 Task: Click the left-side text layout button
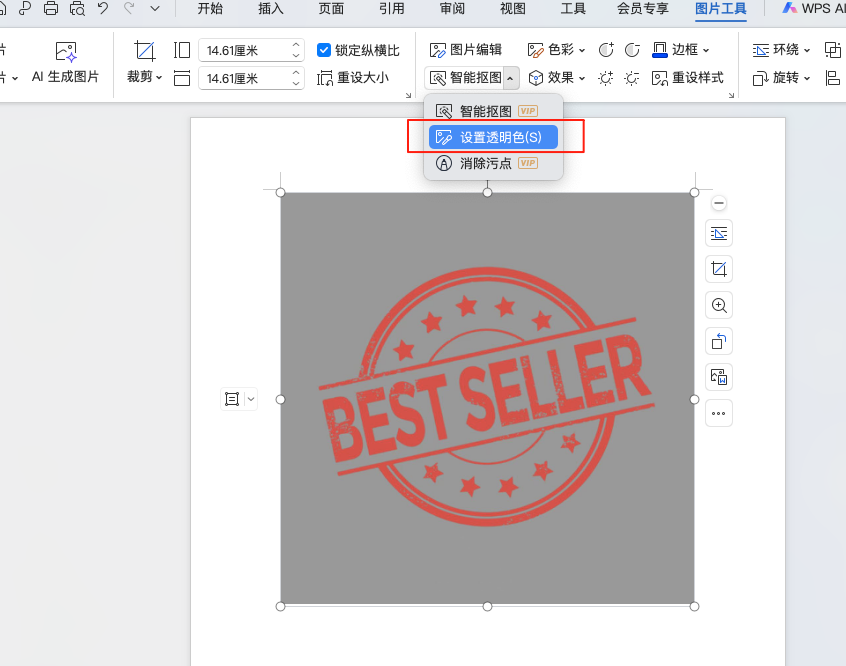coord(232,399)
